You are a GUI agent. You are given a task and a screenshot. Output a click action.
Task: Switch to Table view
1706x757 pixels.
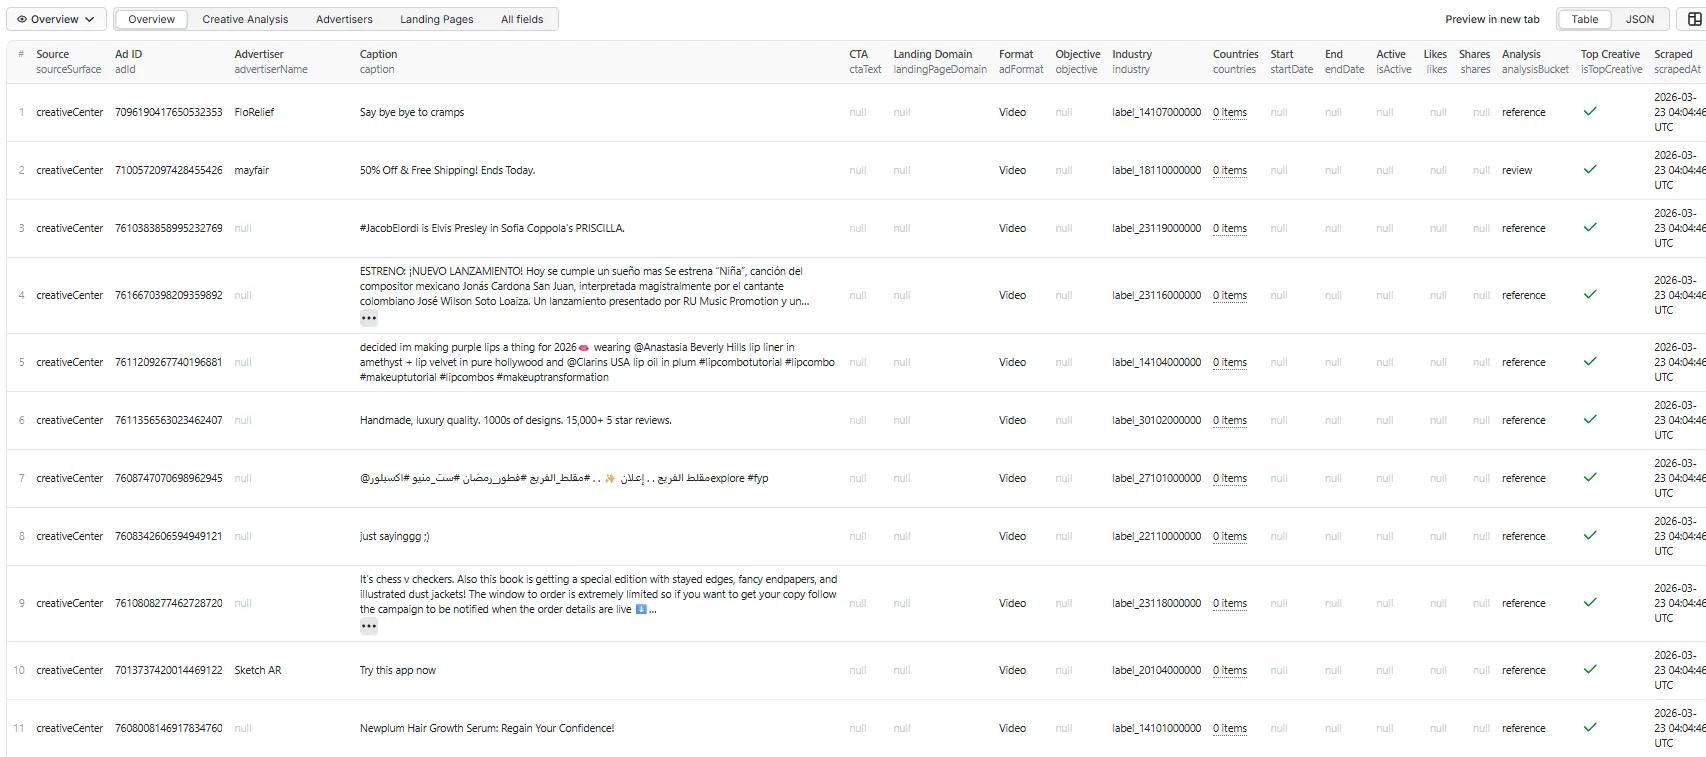pos(1584,19)
